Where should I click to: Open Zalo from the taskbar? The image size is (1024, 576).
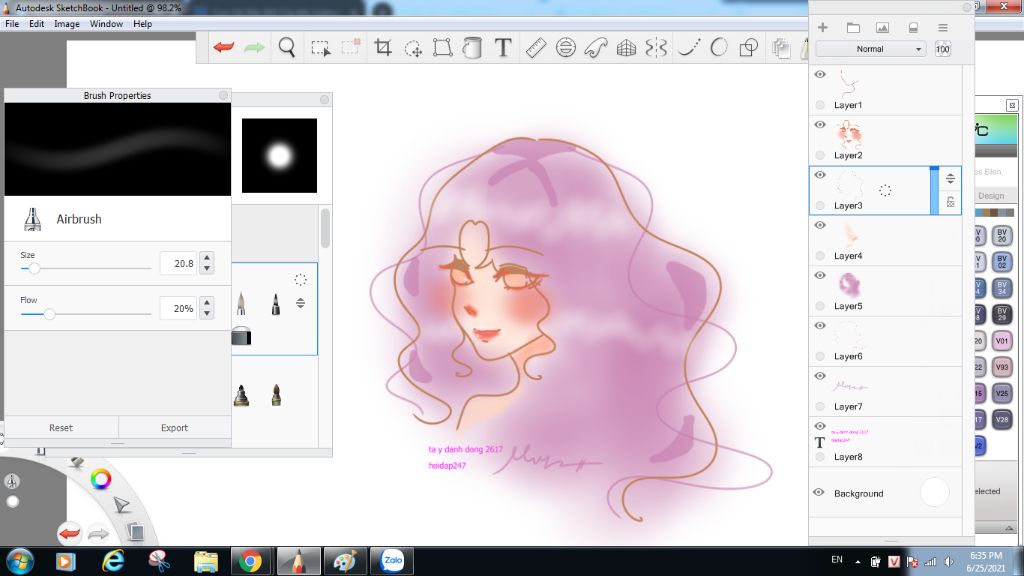coord(392,561)
